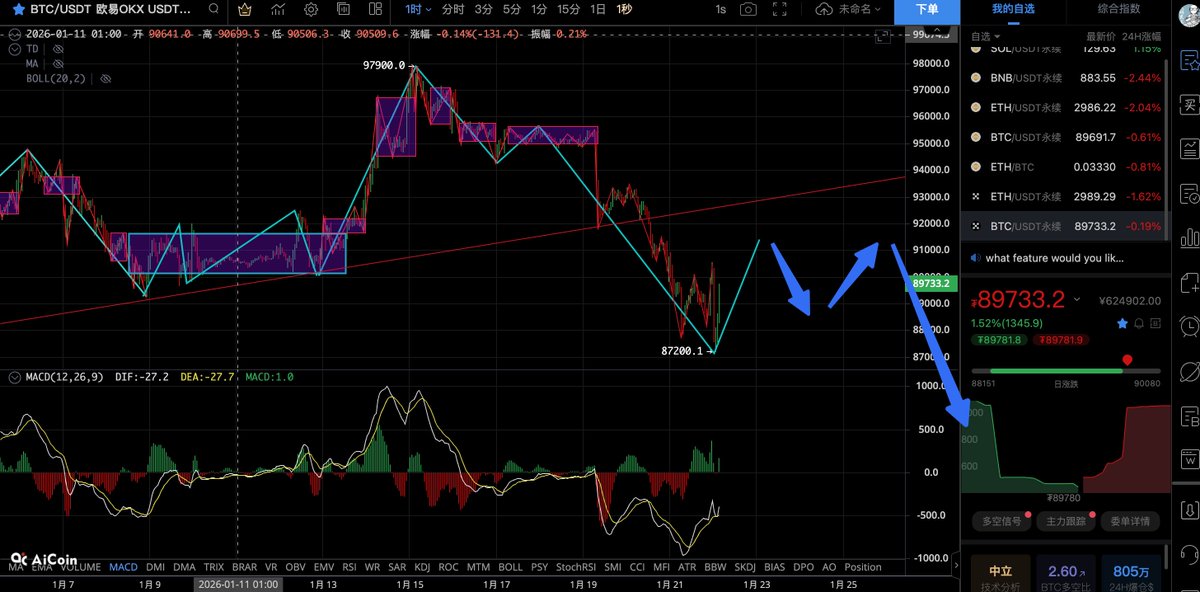The width and height of the screenshot is (1200, 592).
Task: Select the StochRSI indicator tab
Action: point(575,567)
